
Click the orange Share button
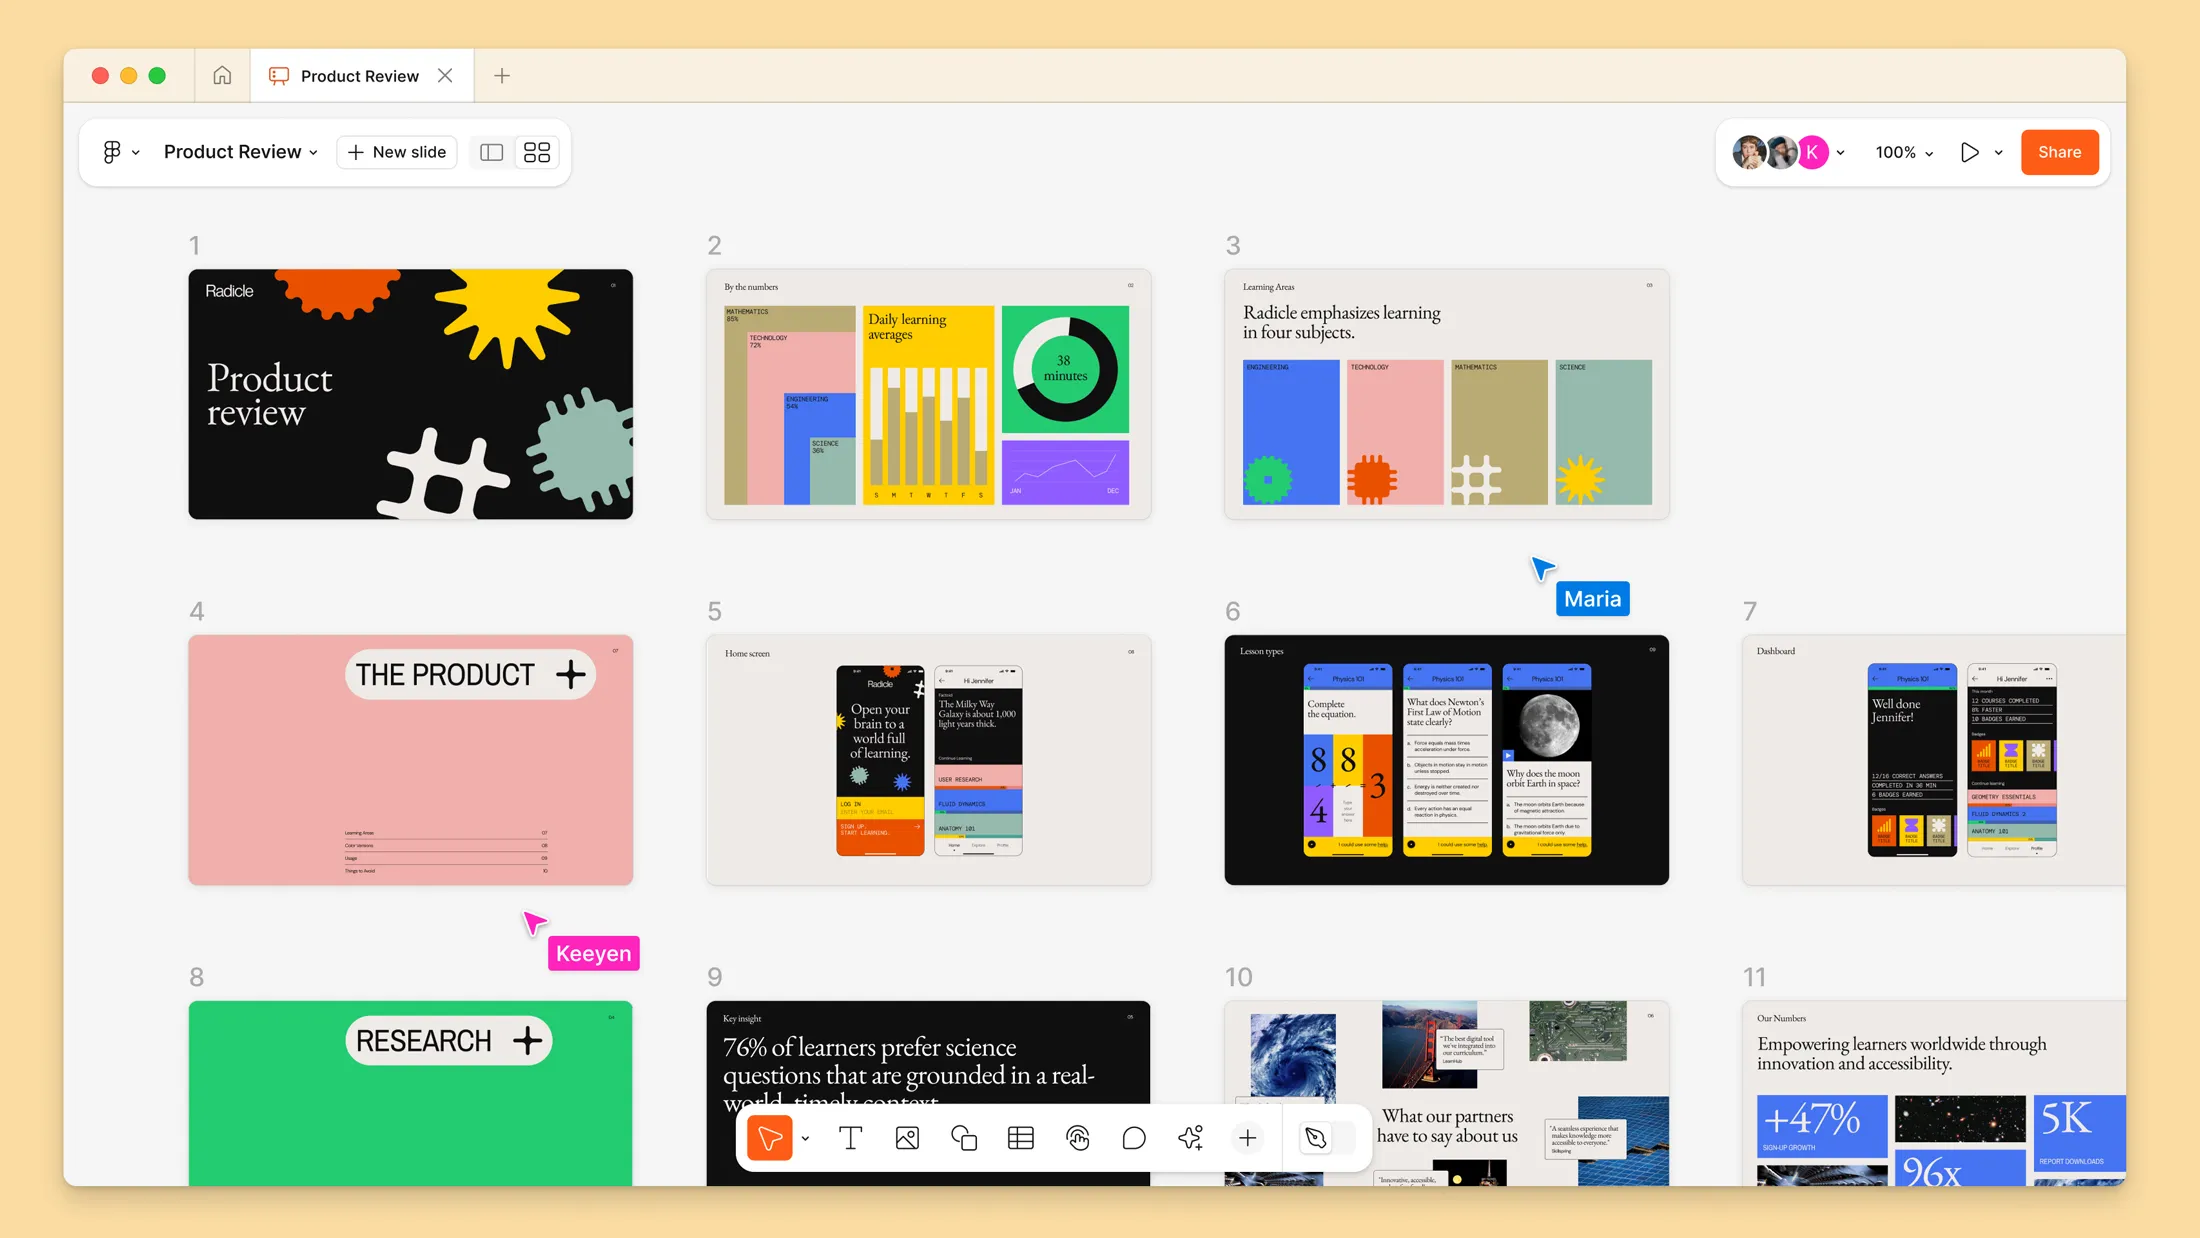[2059, 152]
